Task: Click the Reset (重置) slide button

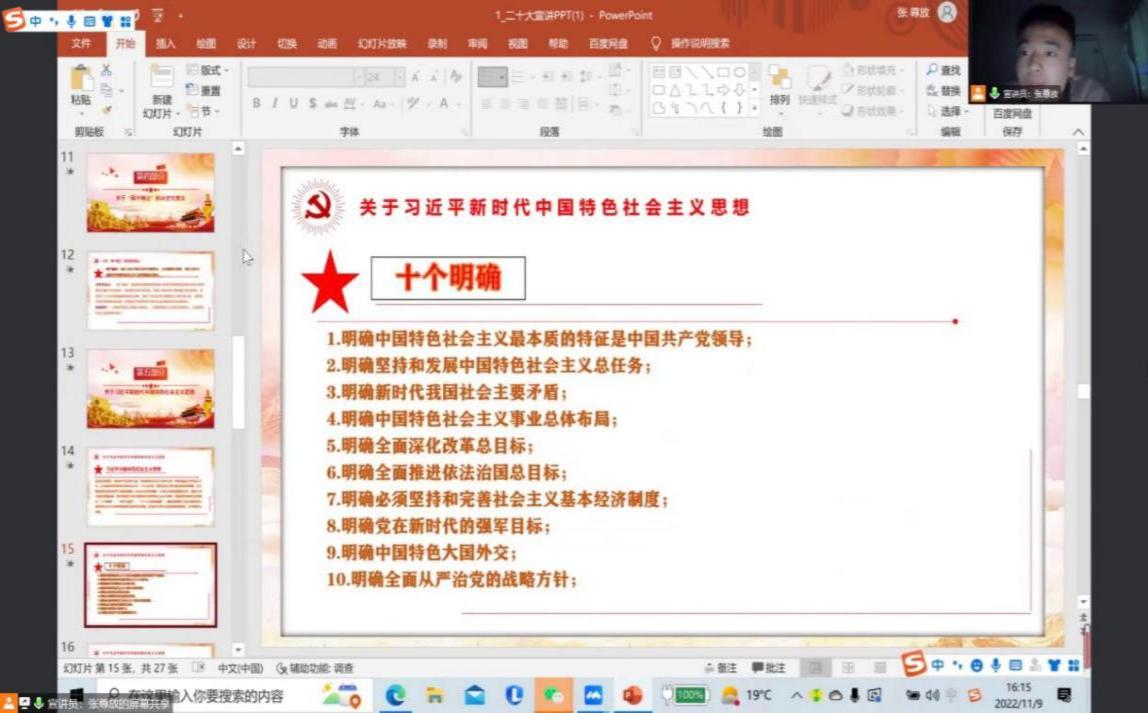Action: [x=204, y=91]
